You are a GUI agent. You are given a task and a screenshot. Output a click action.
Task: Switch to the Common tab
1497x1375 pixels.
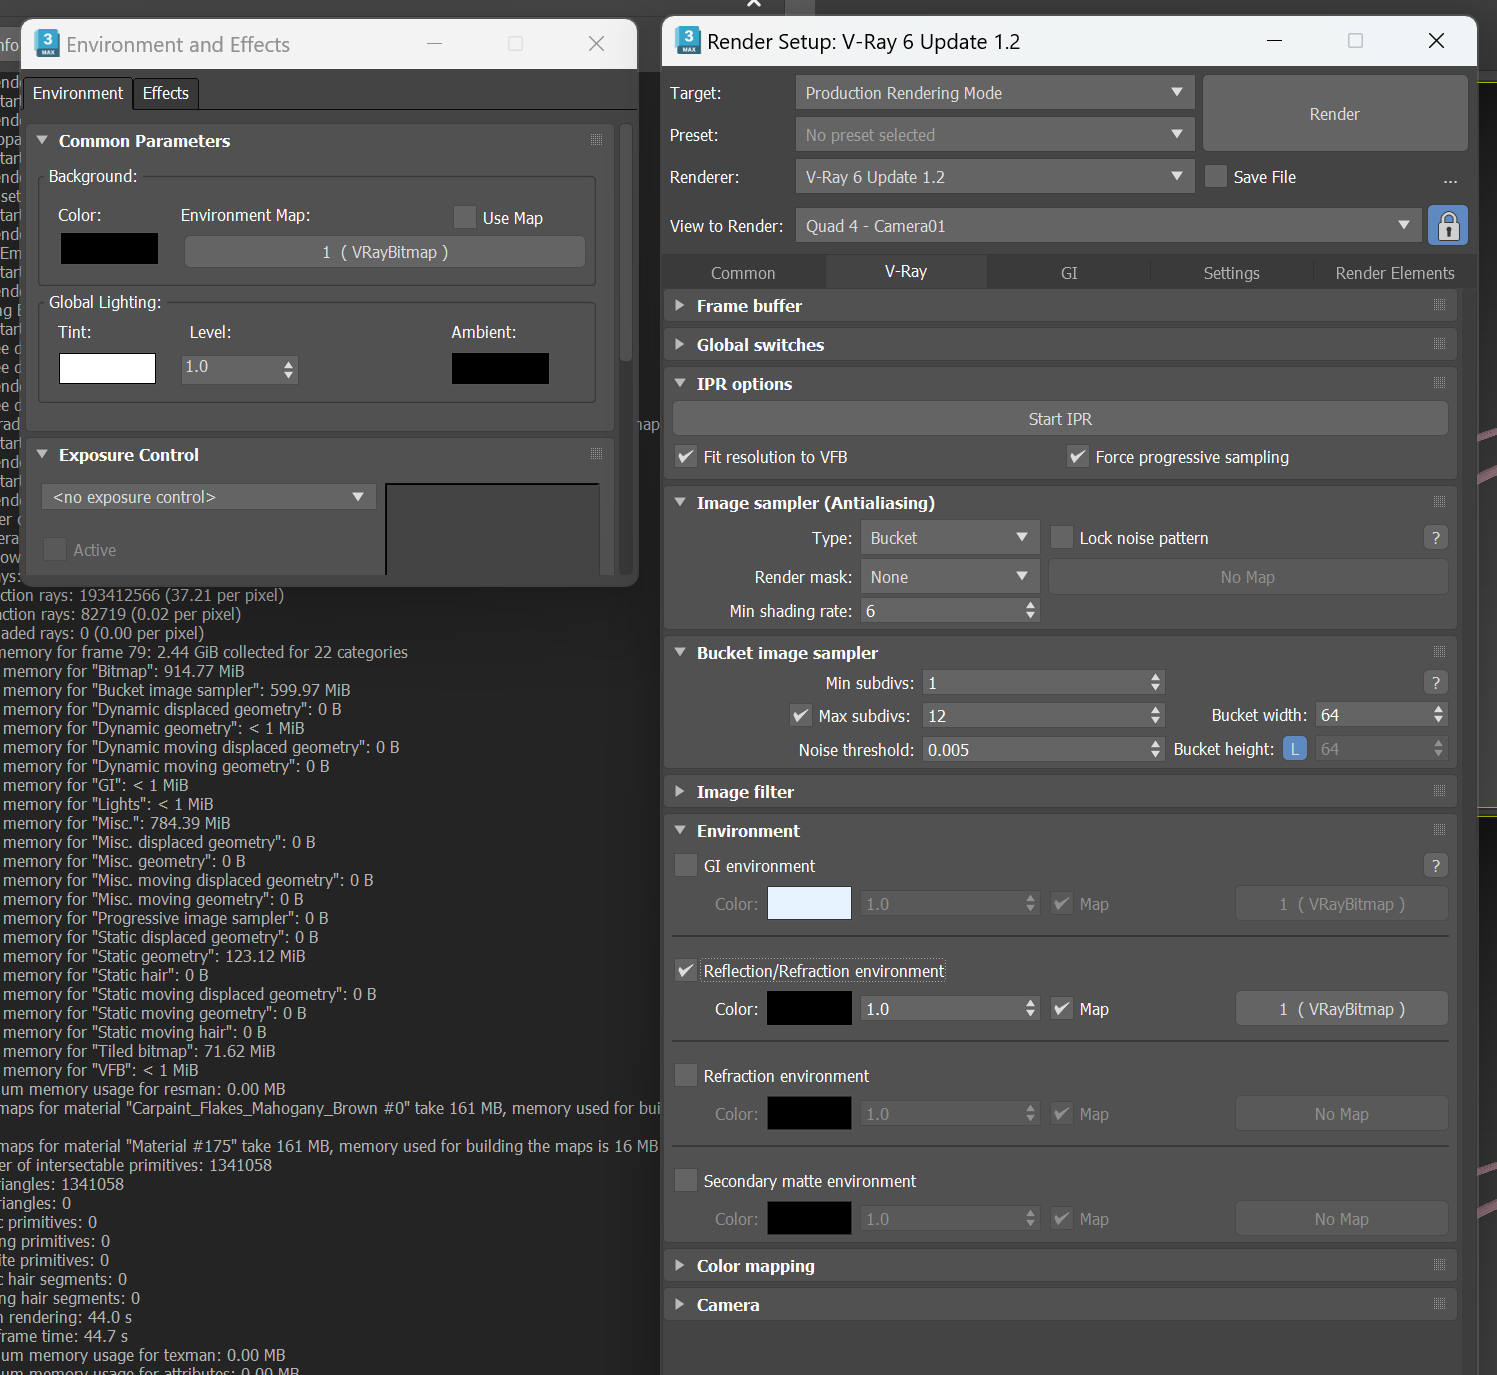click(743, 273)
